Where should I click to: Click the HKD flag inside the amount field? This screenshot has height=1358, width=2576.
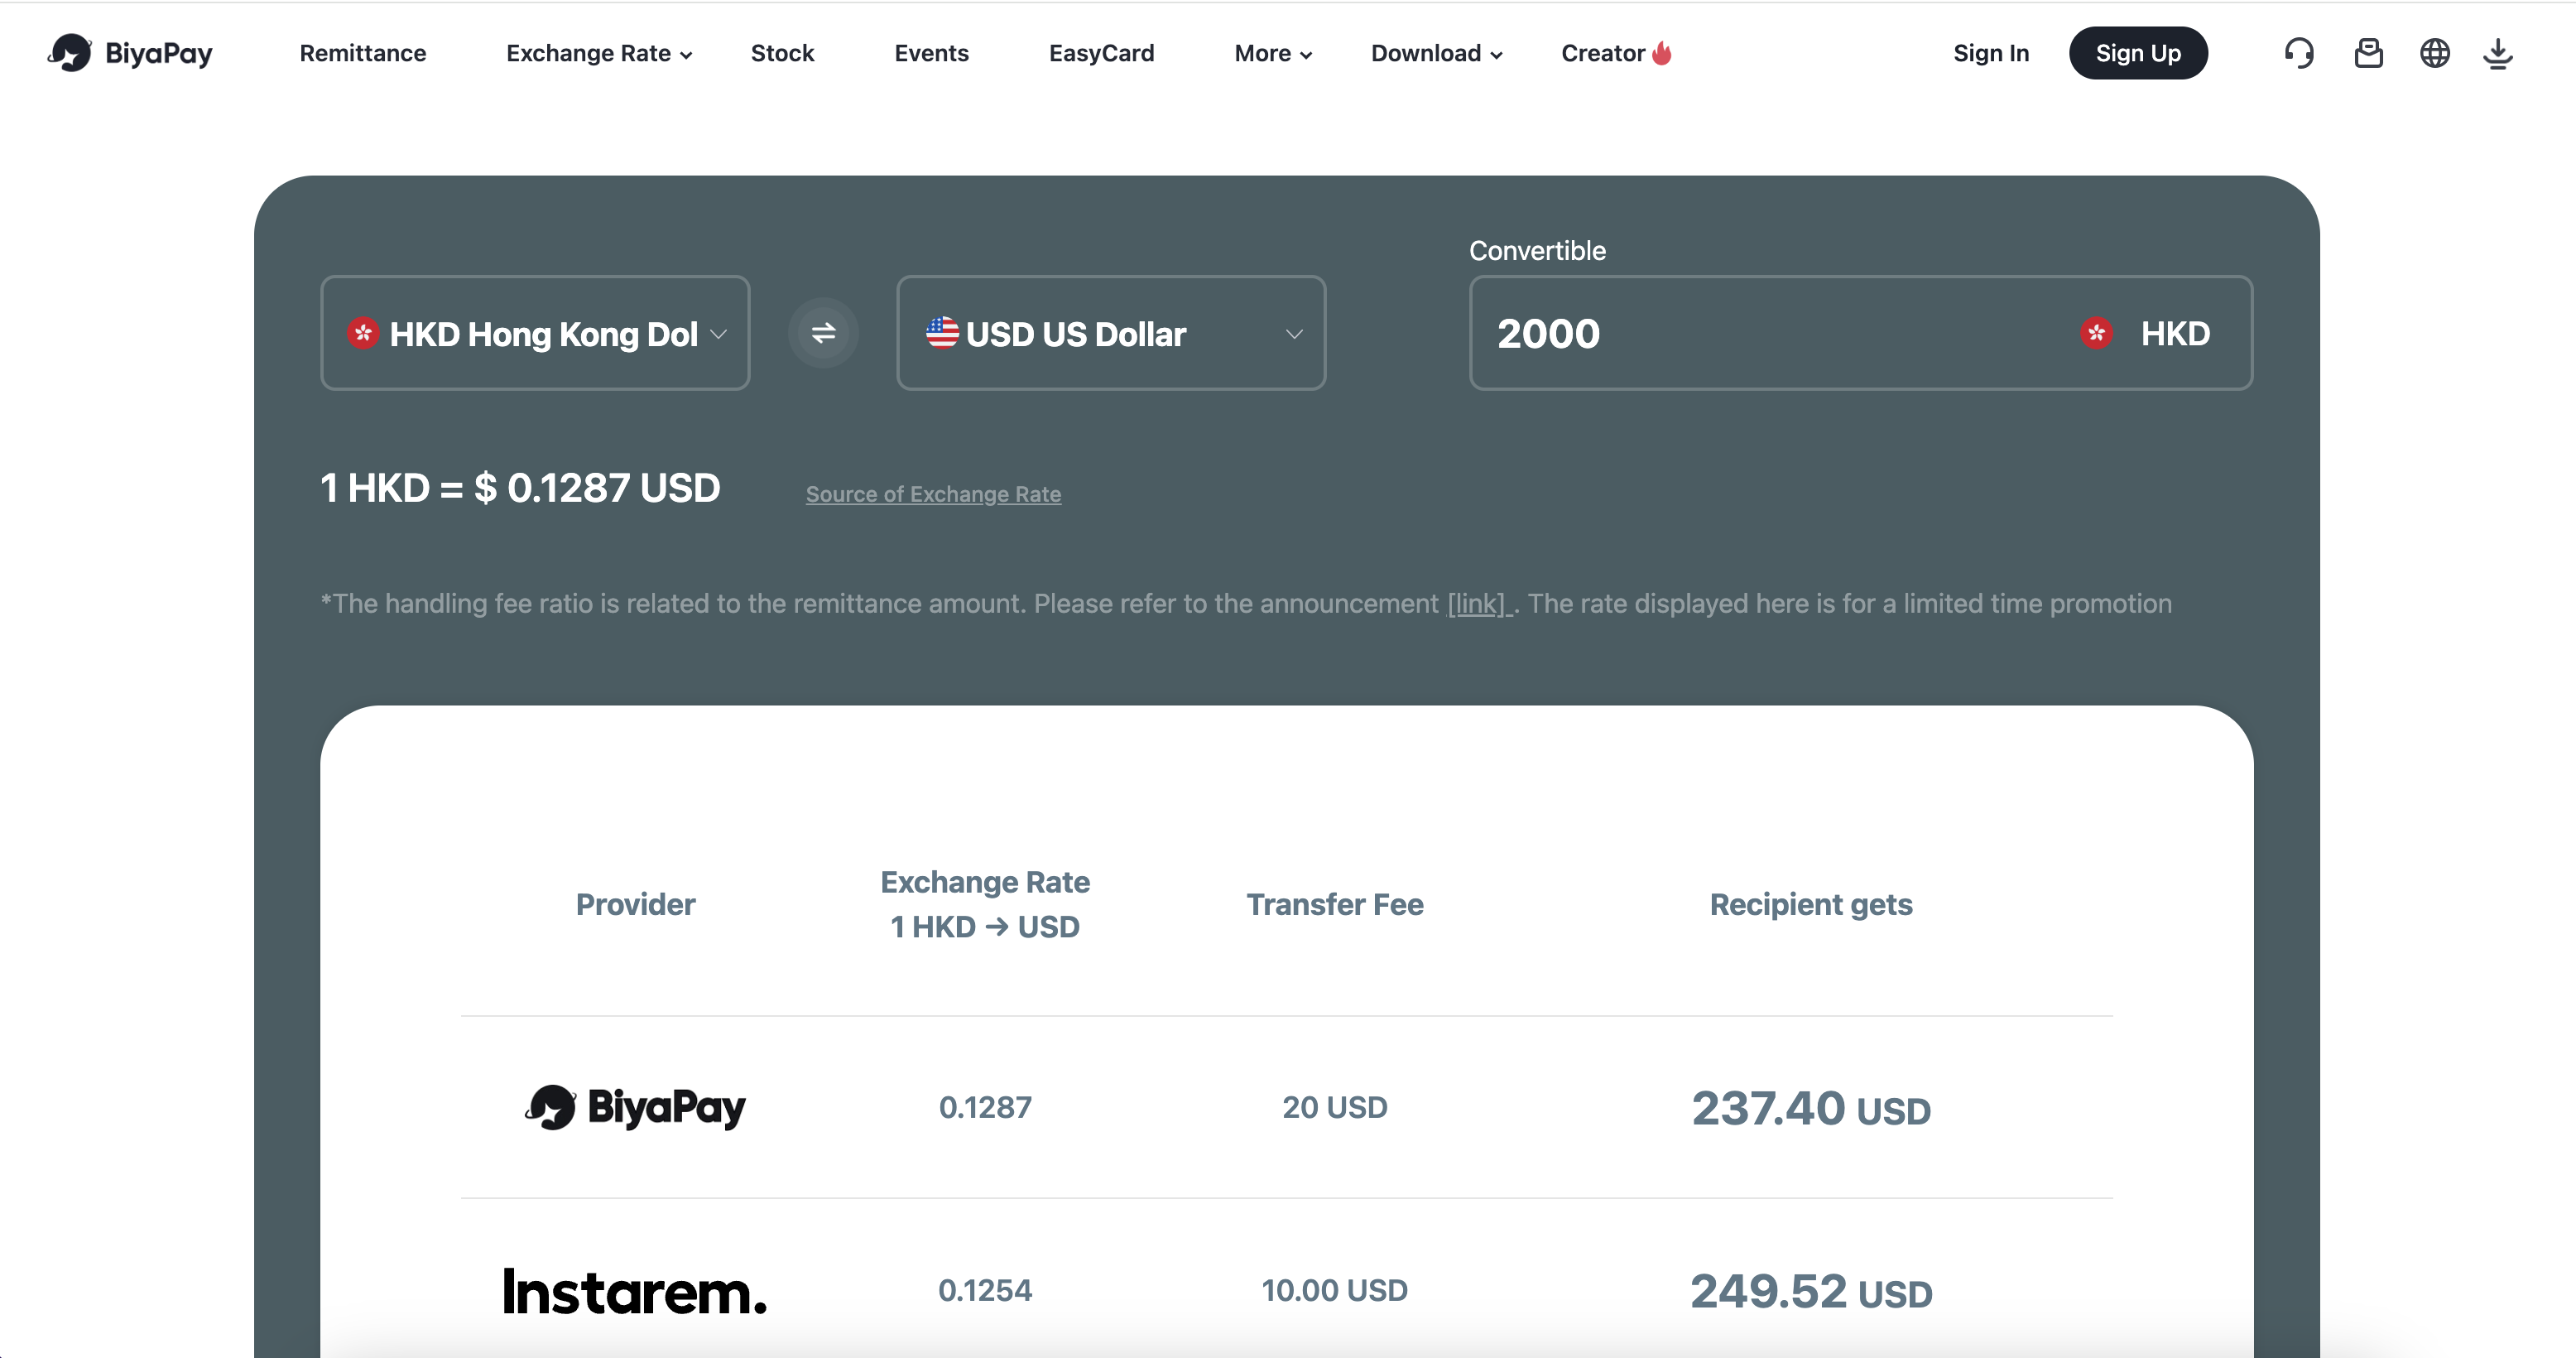(x=2097, y=333)
